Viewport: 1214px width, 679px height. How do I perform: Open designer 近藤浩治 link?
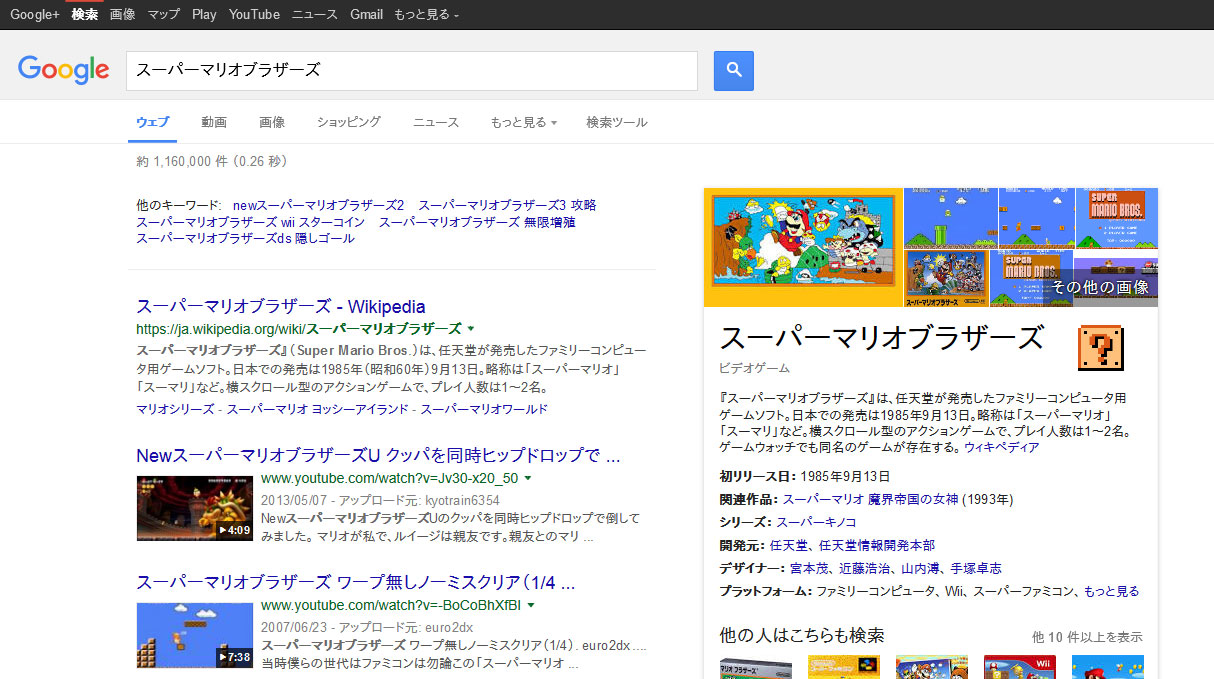click(x=865, y=568)
